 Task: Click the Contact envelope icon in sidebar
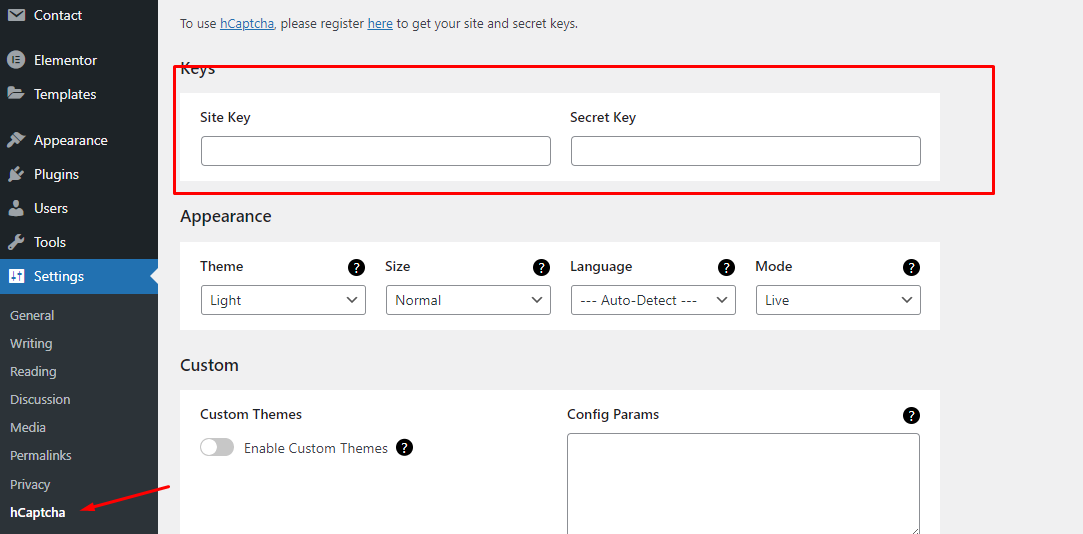16,15
